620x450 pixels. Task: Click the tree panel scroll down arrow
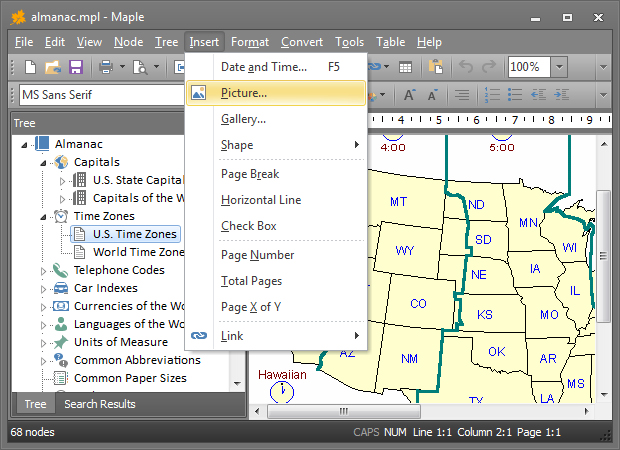(238, 384)
